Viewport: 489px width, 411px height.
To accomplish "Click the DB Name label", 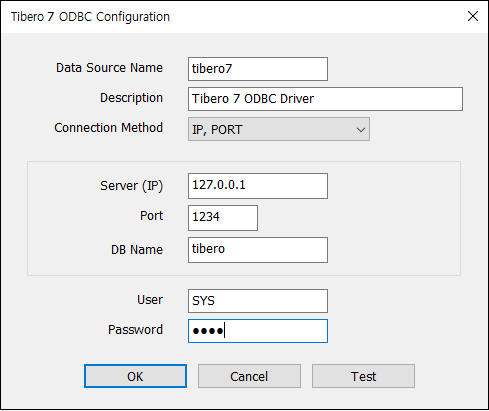I will 137,250.
